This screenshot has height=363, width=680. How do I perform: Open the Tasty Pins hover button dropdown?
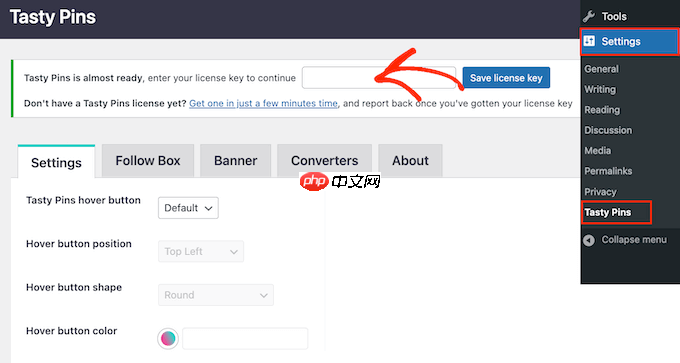click(x=188, y=208)
